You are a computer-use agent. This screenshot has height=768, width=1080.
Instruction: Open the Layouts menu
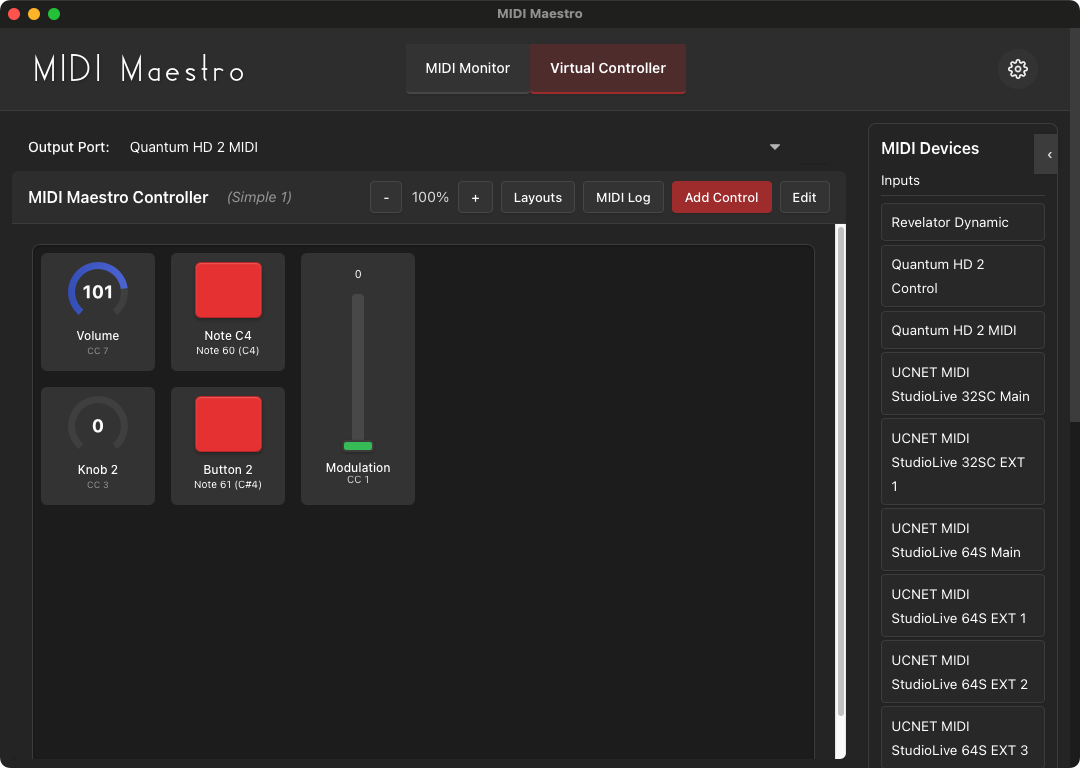(x=538, y=198)
